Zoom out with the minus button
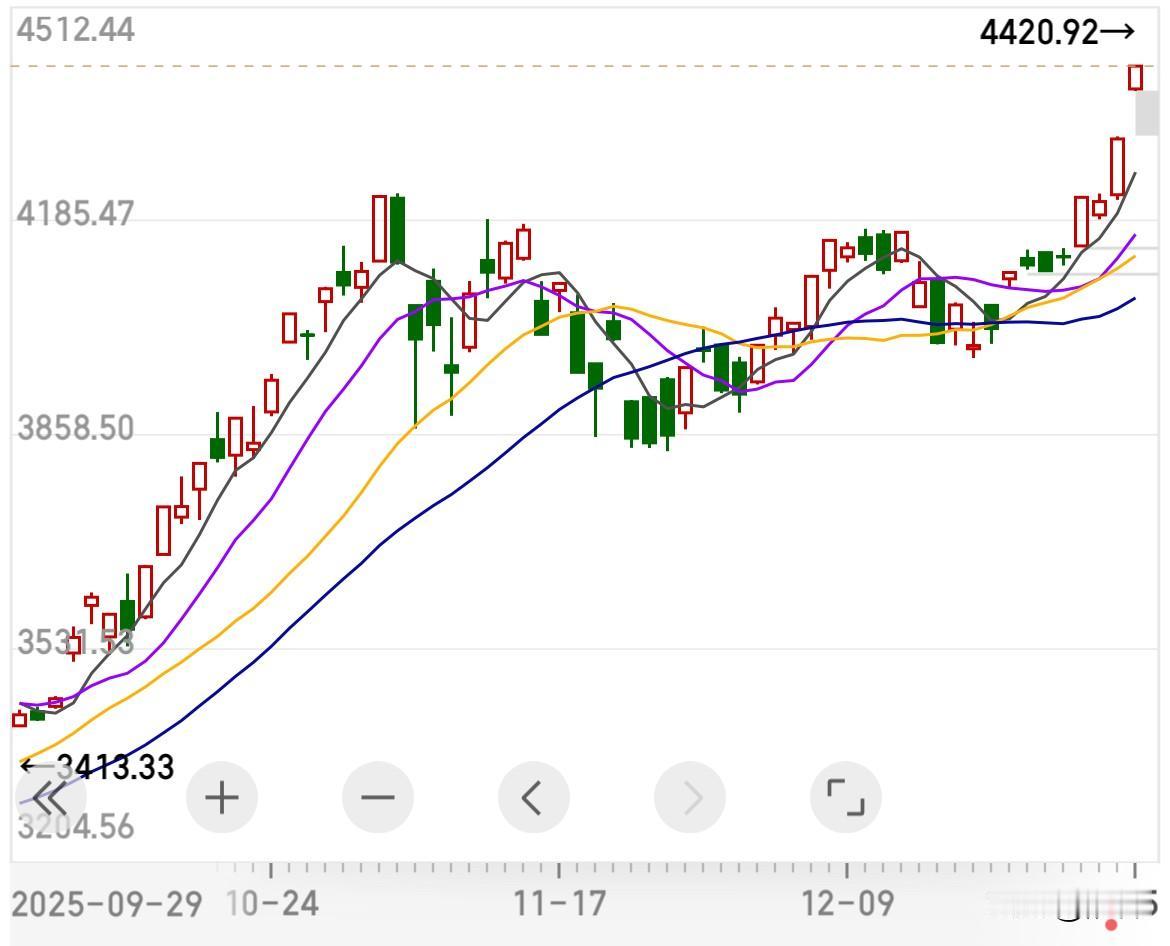This screenshot has height=946, width=1170. [378, 798]
